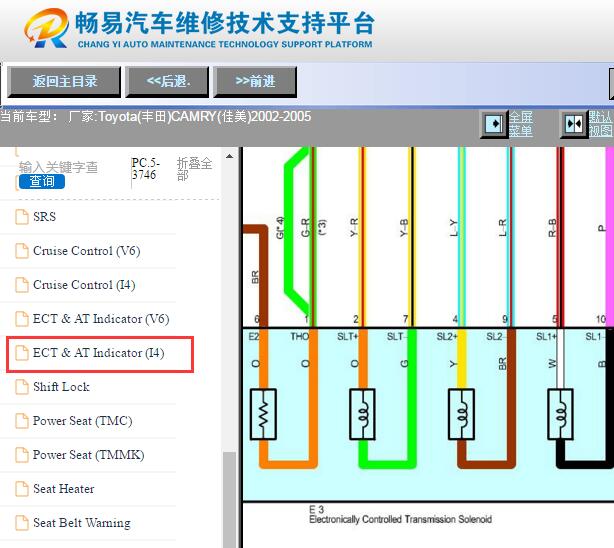Open Cruise Control (V6) item

tap(87, 251)
